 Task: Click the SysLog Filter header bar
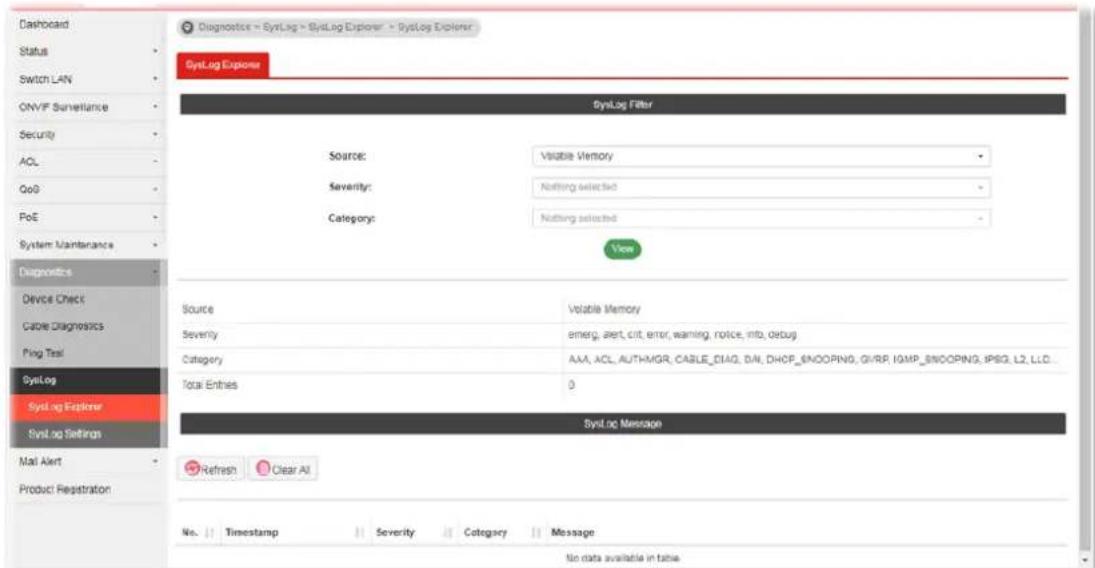coord(623,105)
